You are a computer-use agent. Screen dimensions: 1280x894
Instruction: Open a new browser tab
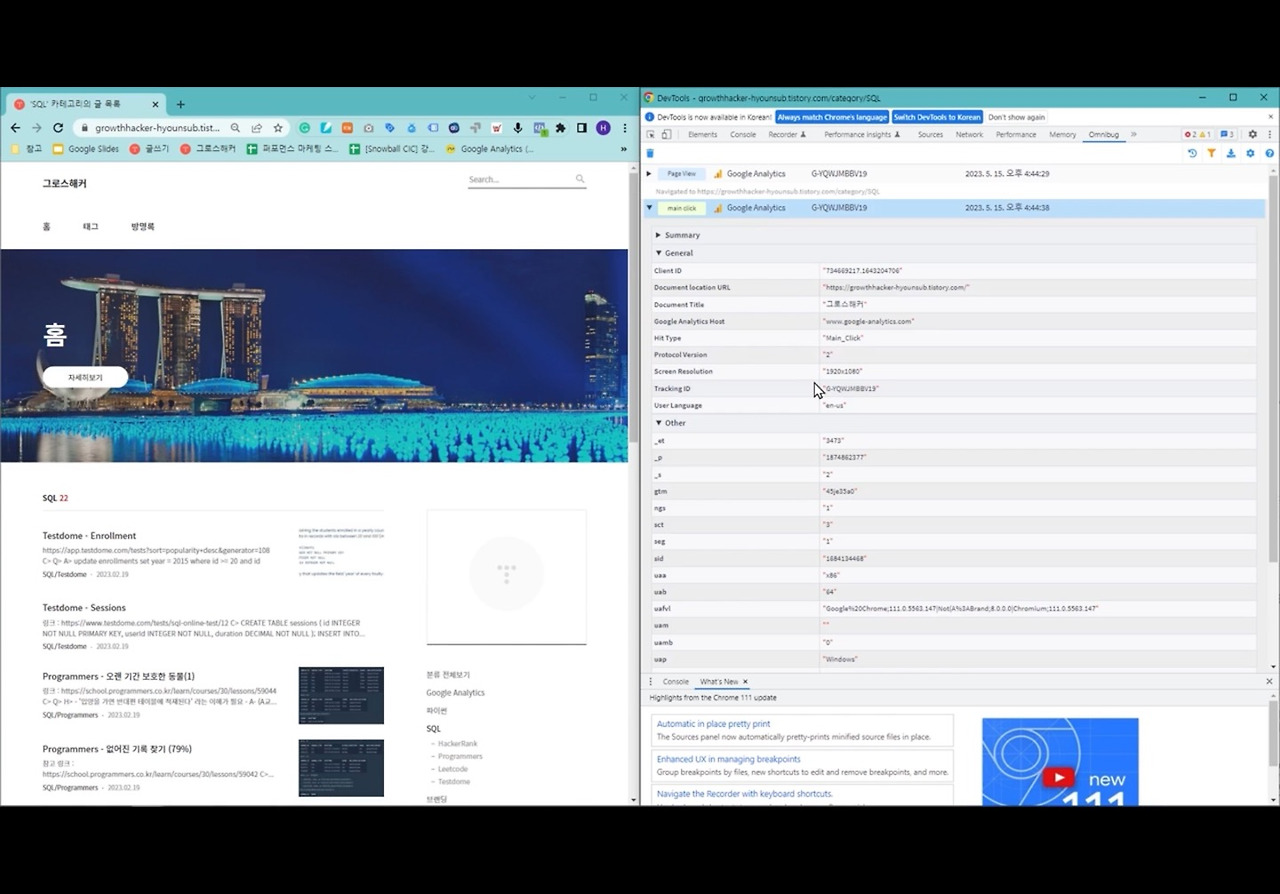coord(181,104)
